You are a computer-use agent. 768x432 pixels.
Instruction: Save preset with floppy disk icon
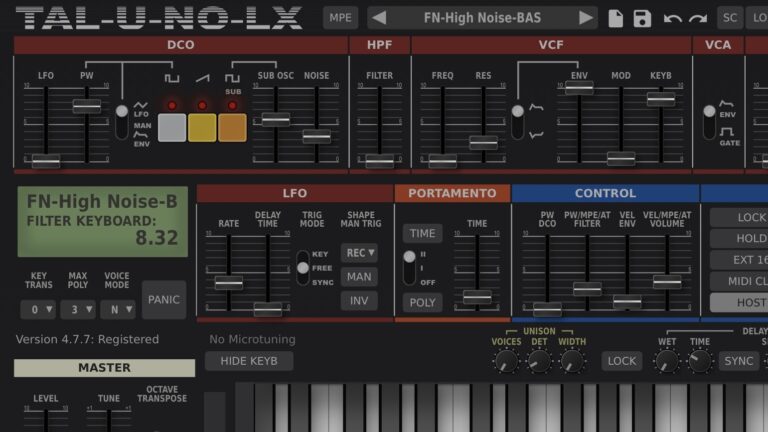click(x=642, y=19)
